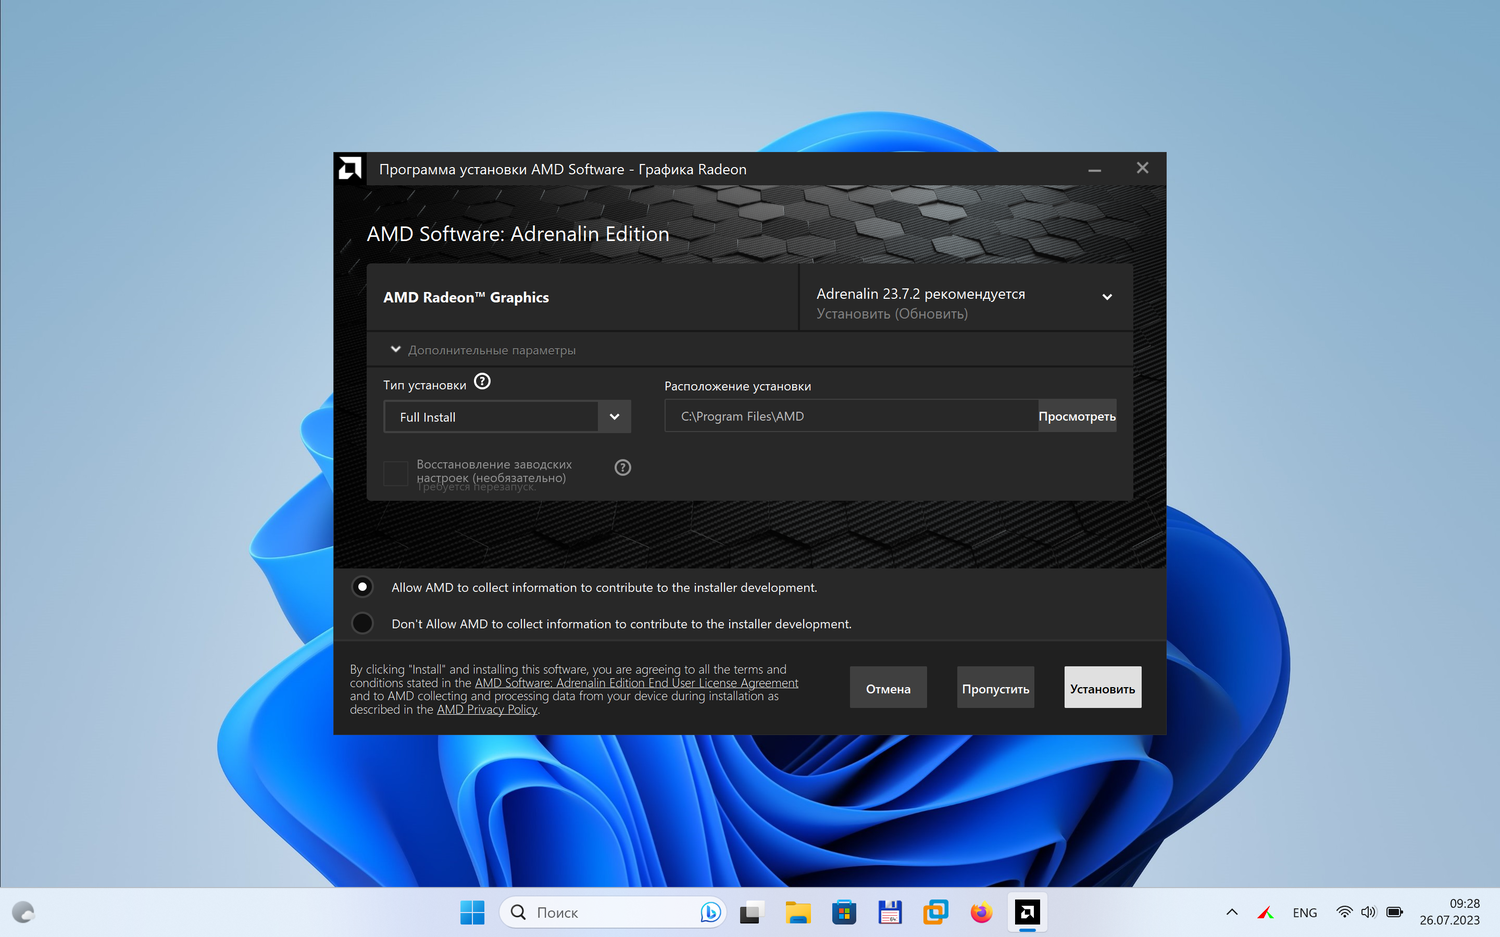Viewport: 1500px width, 937px height.
Task: Click the Расположение установки label
Action: tap(738, 386)
